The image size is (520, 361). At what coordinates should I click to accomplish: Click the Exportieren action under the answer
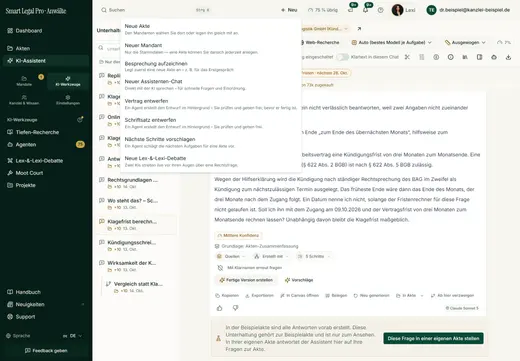click(x=259, y=296)
